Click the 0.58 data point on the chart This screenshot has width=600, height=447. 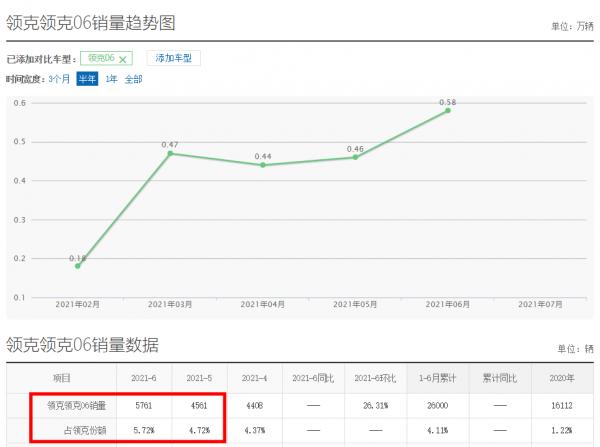[x=447, y=110]
